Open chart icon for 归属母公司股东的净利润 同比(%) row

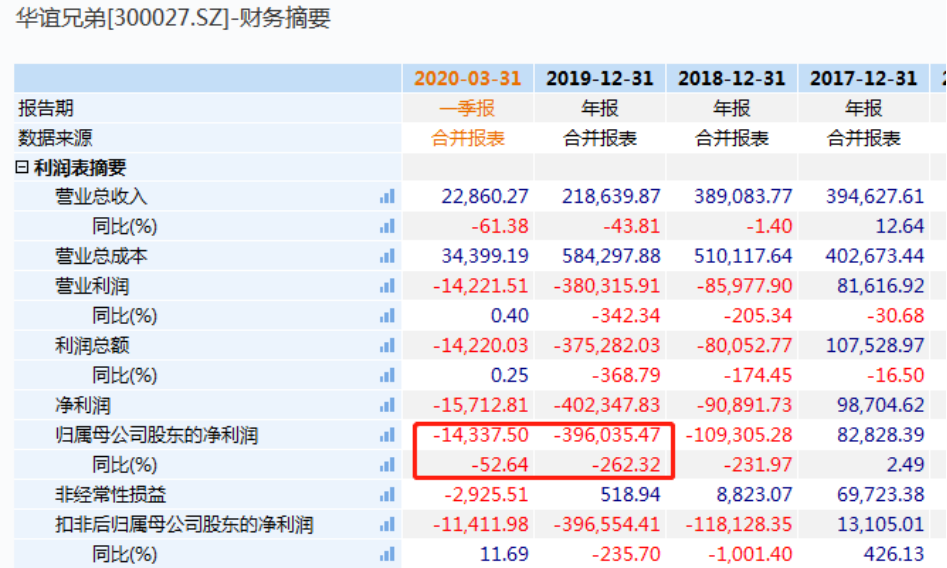(x=387, y=465)
